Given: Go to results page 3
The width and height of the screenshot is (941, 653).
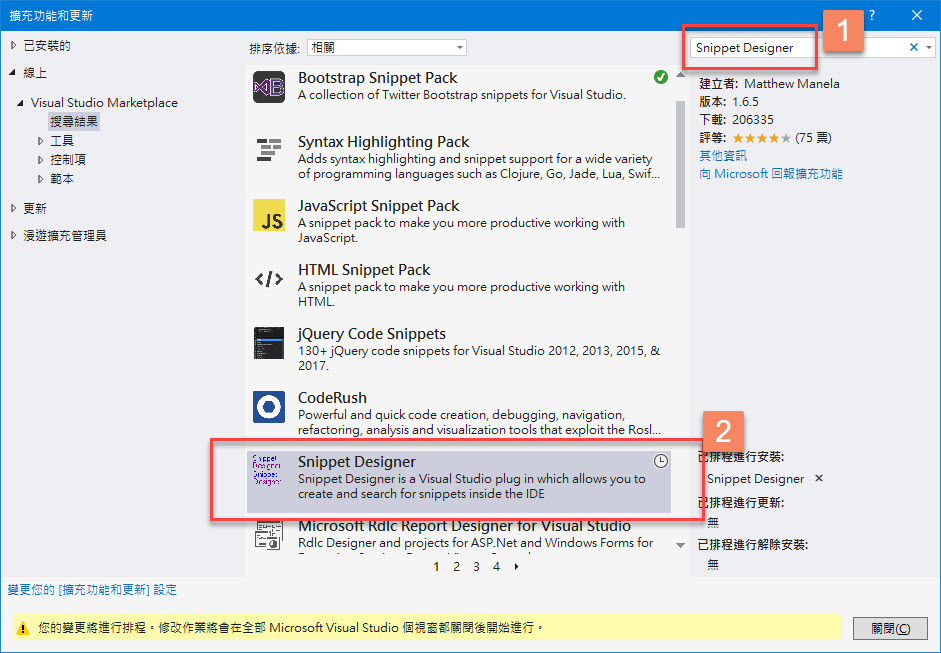Looking at the screenshot, I should tap(477, 567).
